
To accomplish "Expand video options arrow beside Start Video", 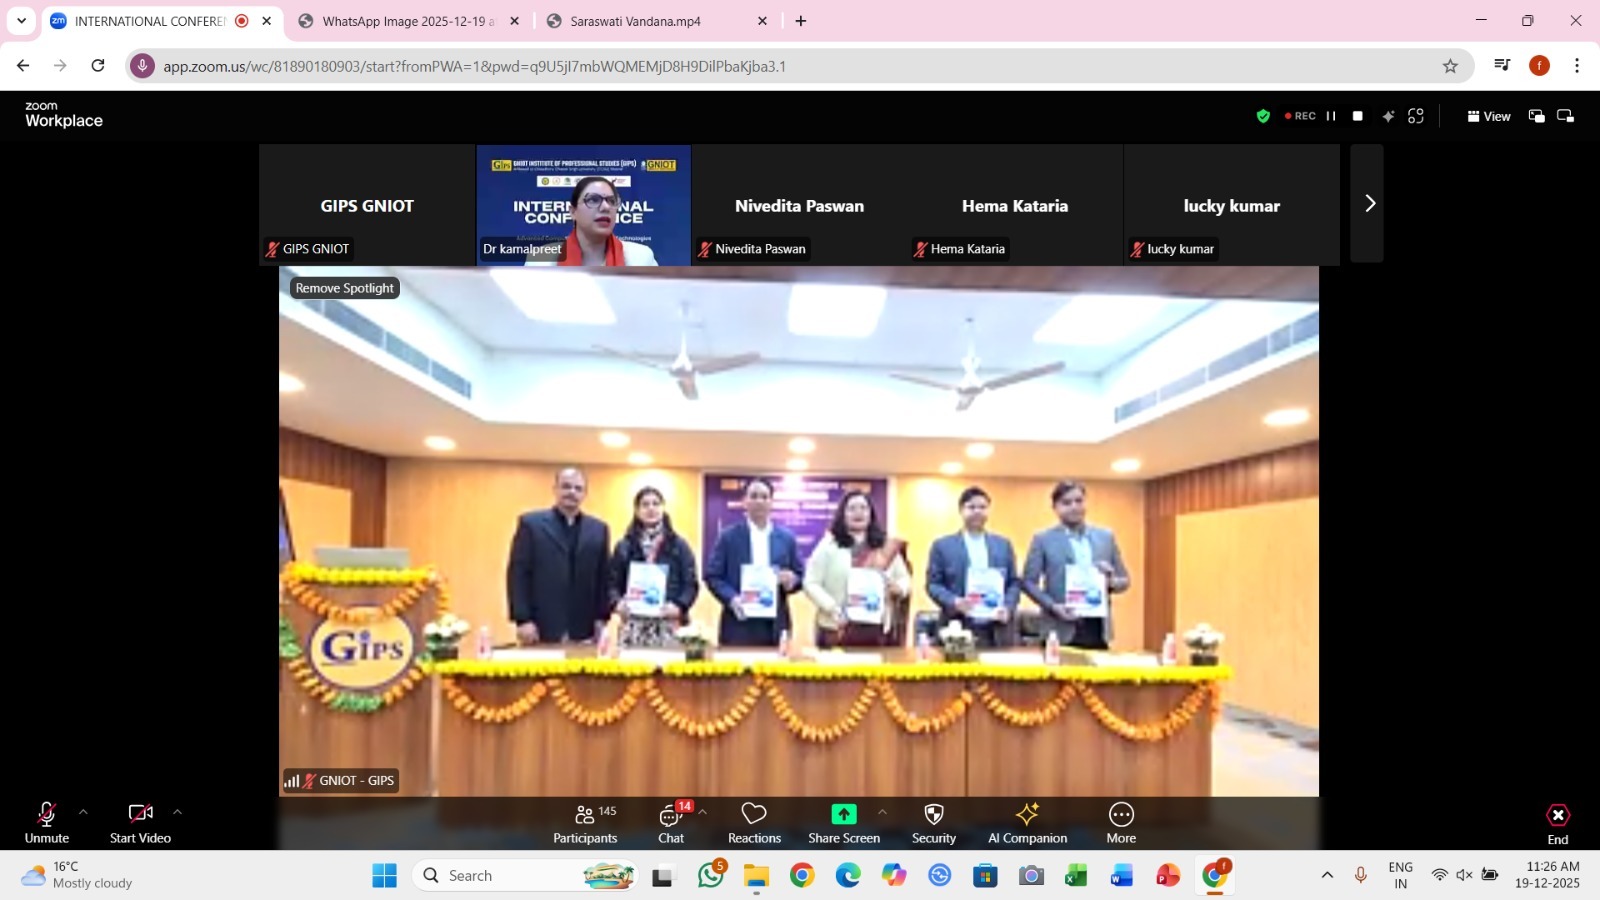I will tap(177, 812).
